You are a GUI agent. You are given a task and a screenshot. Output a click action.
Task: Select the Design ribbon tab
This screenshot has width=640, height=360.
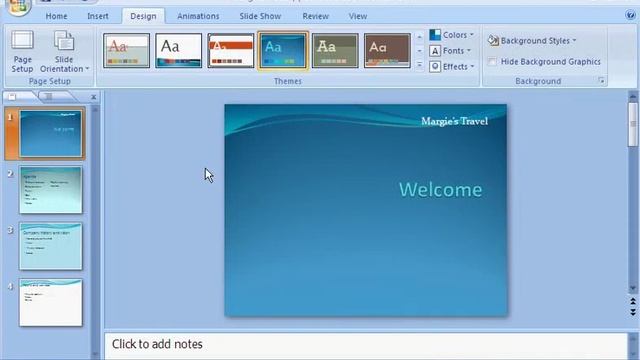coord(143,16)
